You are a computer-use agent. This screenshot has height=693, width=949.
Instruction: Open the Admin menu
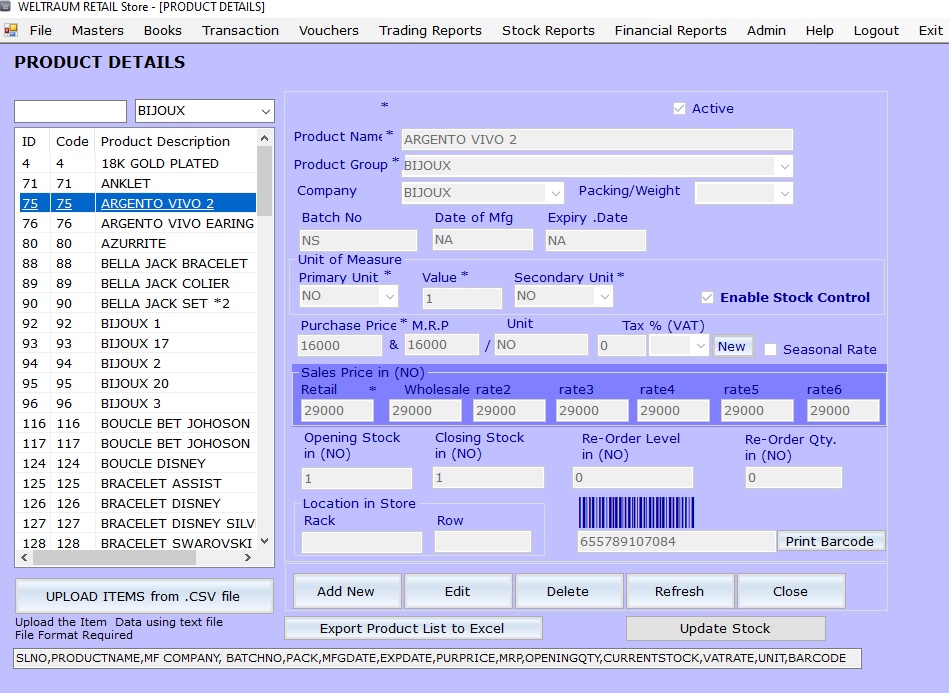point(766,30)
